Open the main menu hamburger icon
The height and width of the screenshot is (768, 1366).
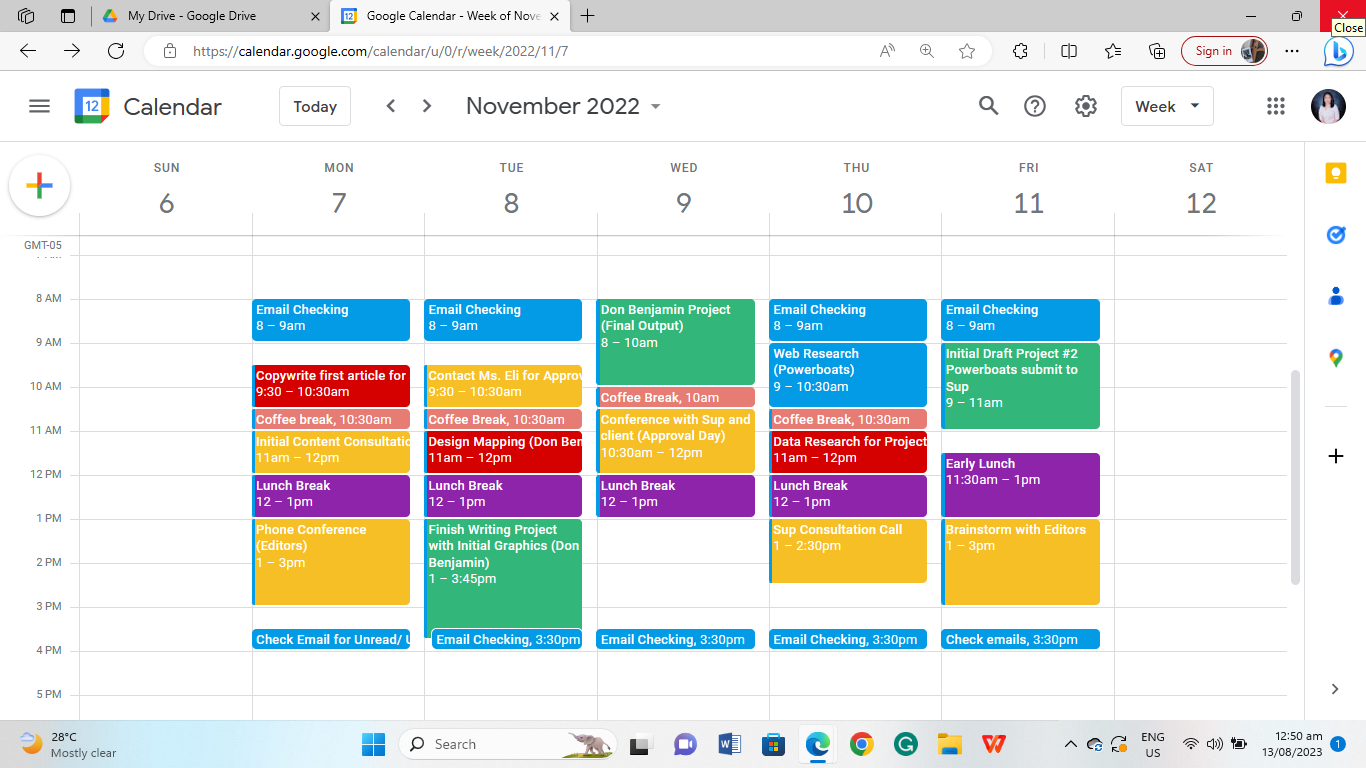point(39,106)
